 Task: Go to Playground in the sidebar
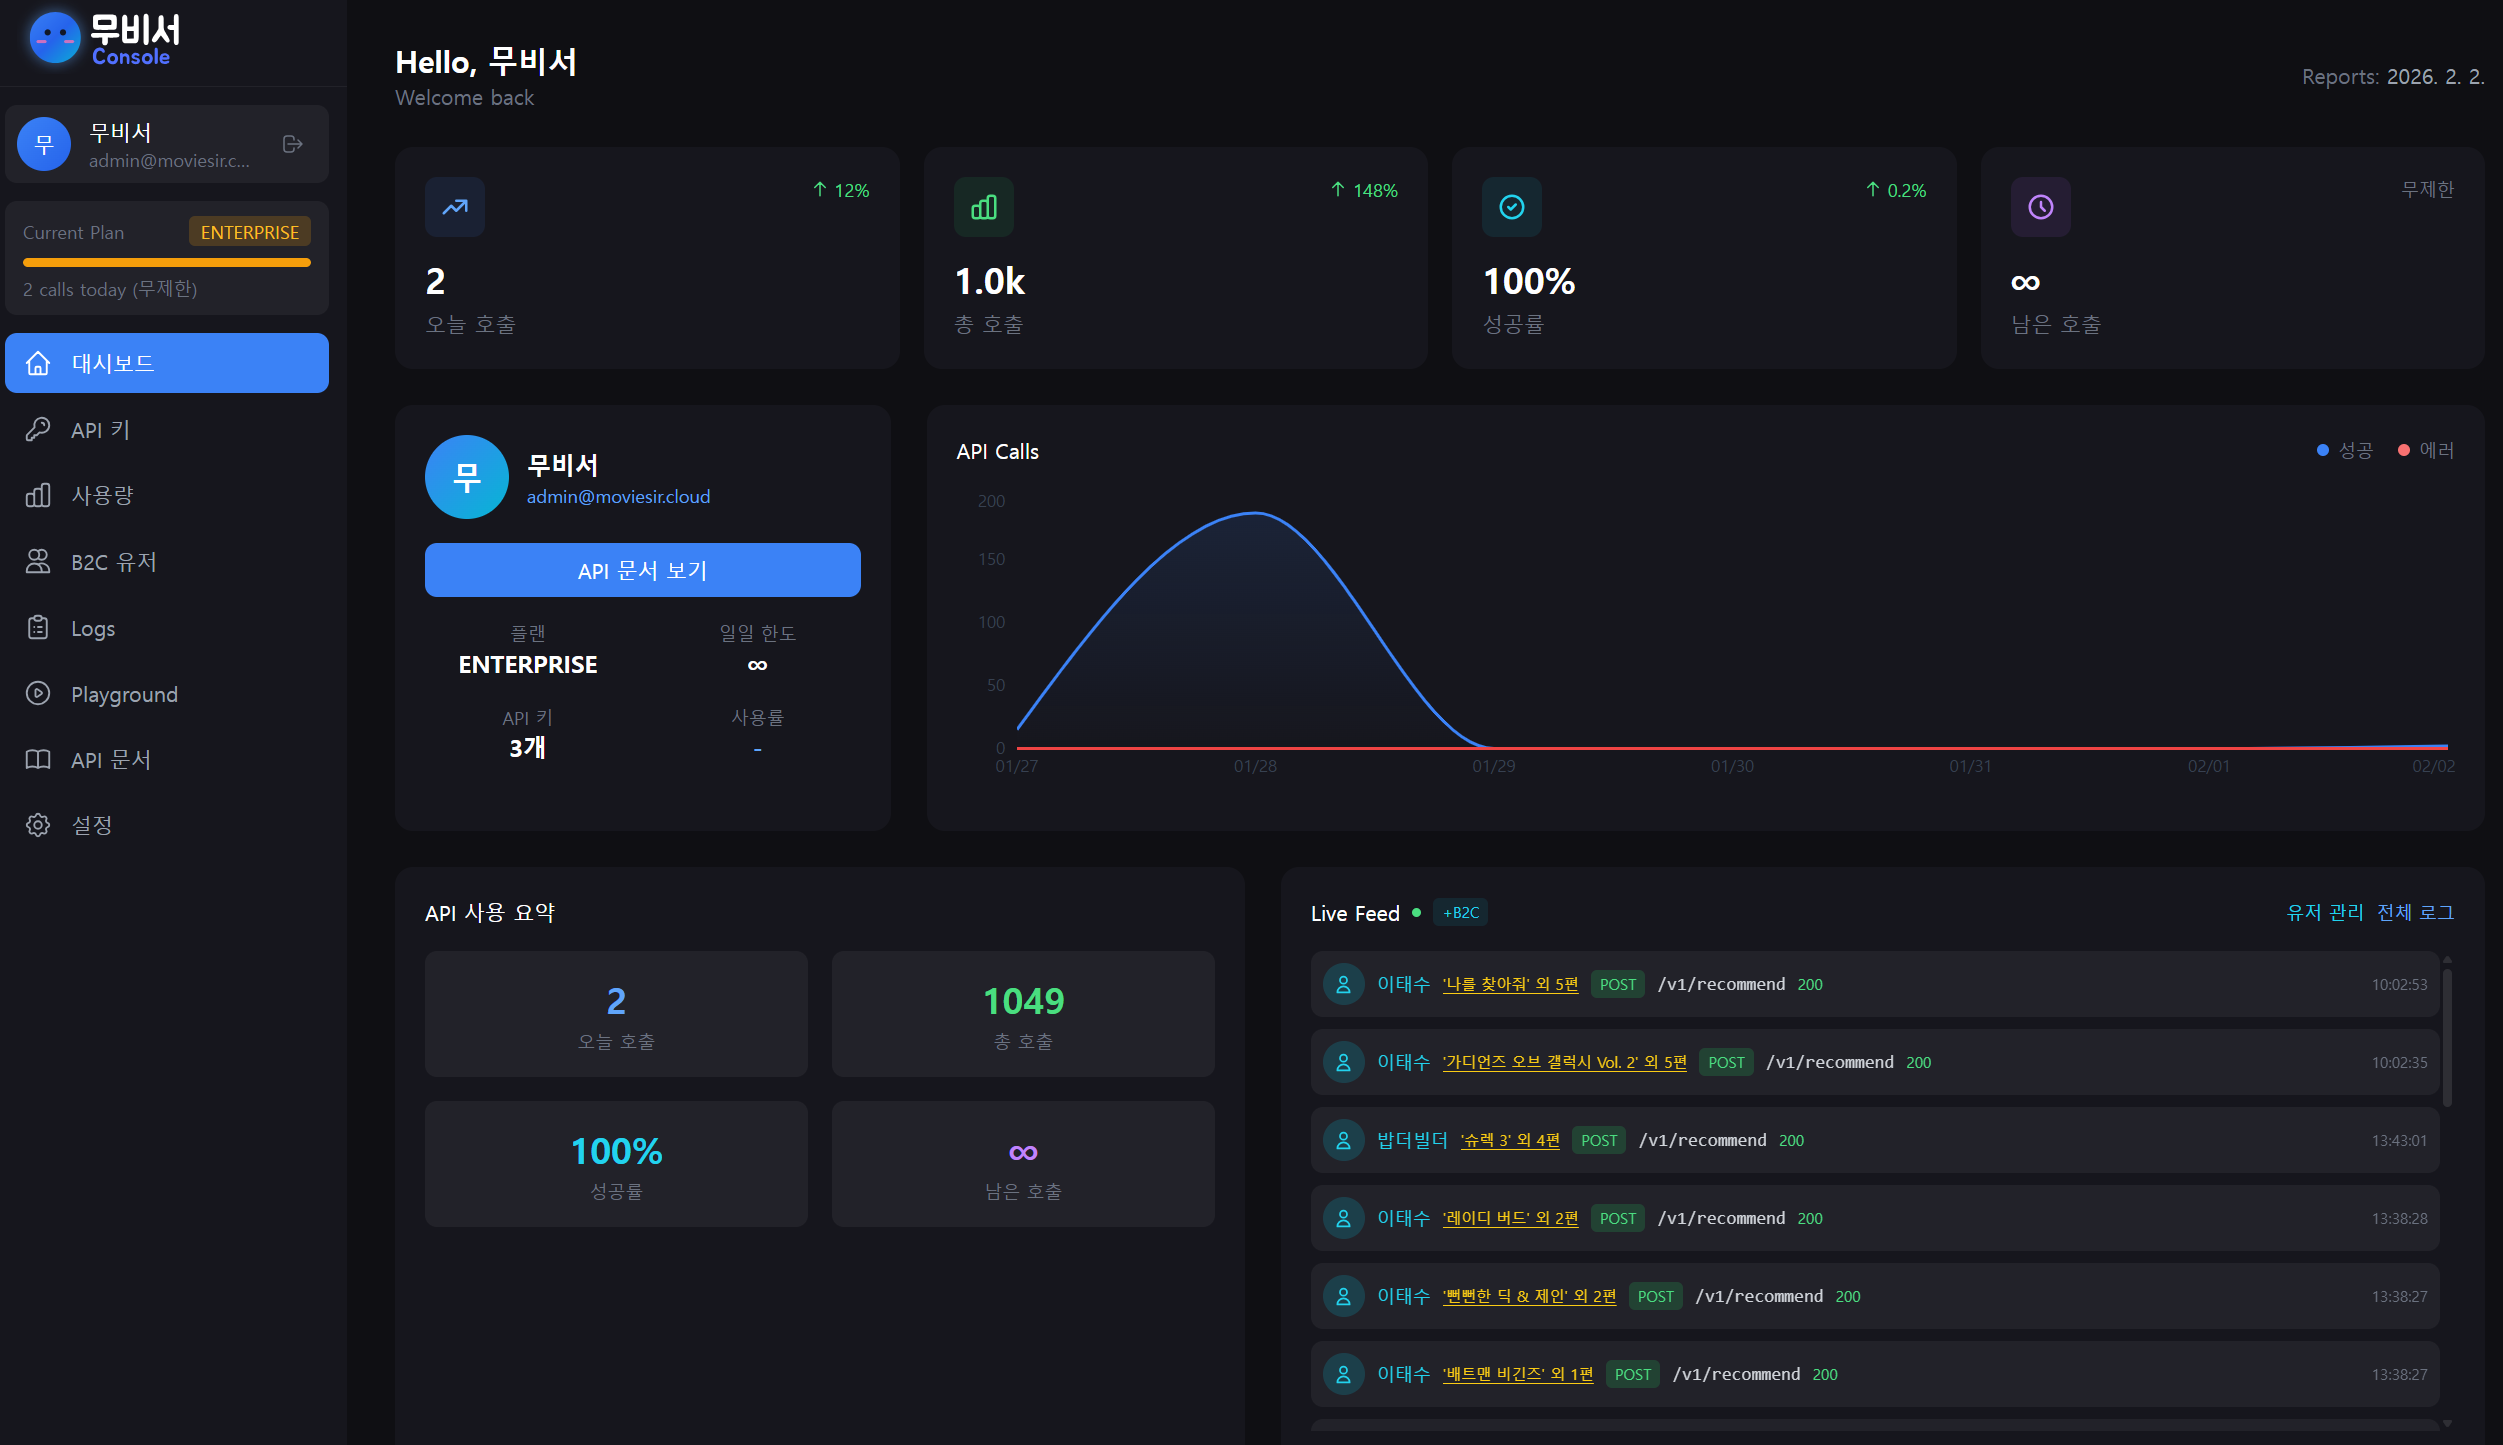point(124,694)
